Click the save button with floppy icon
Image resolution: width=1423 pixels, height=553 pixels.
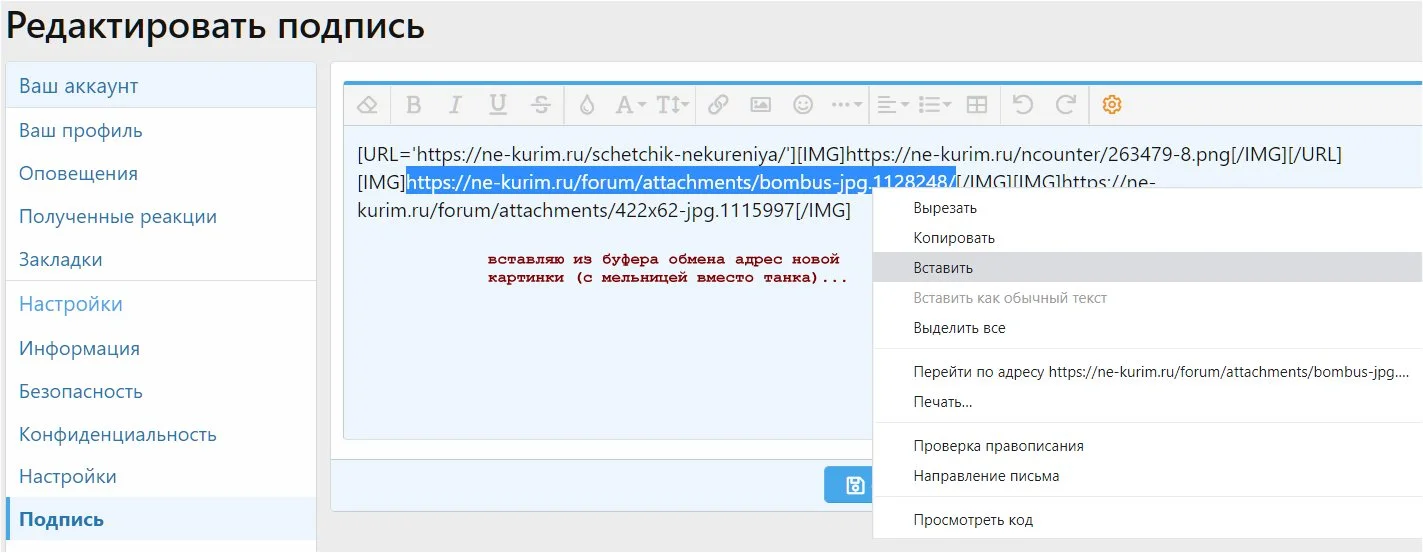point(849,485)
